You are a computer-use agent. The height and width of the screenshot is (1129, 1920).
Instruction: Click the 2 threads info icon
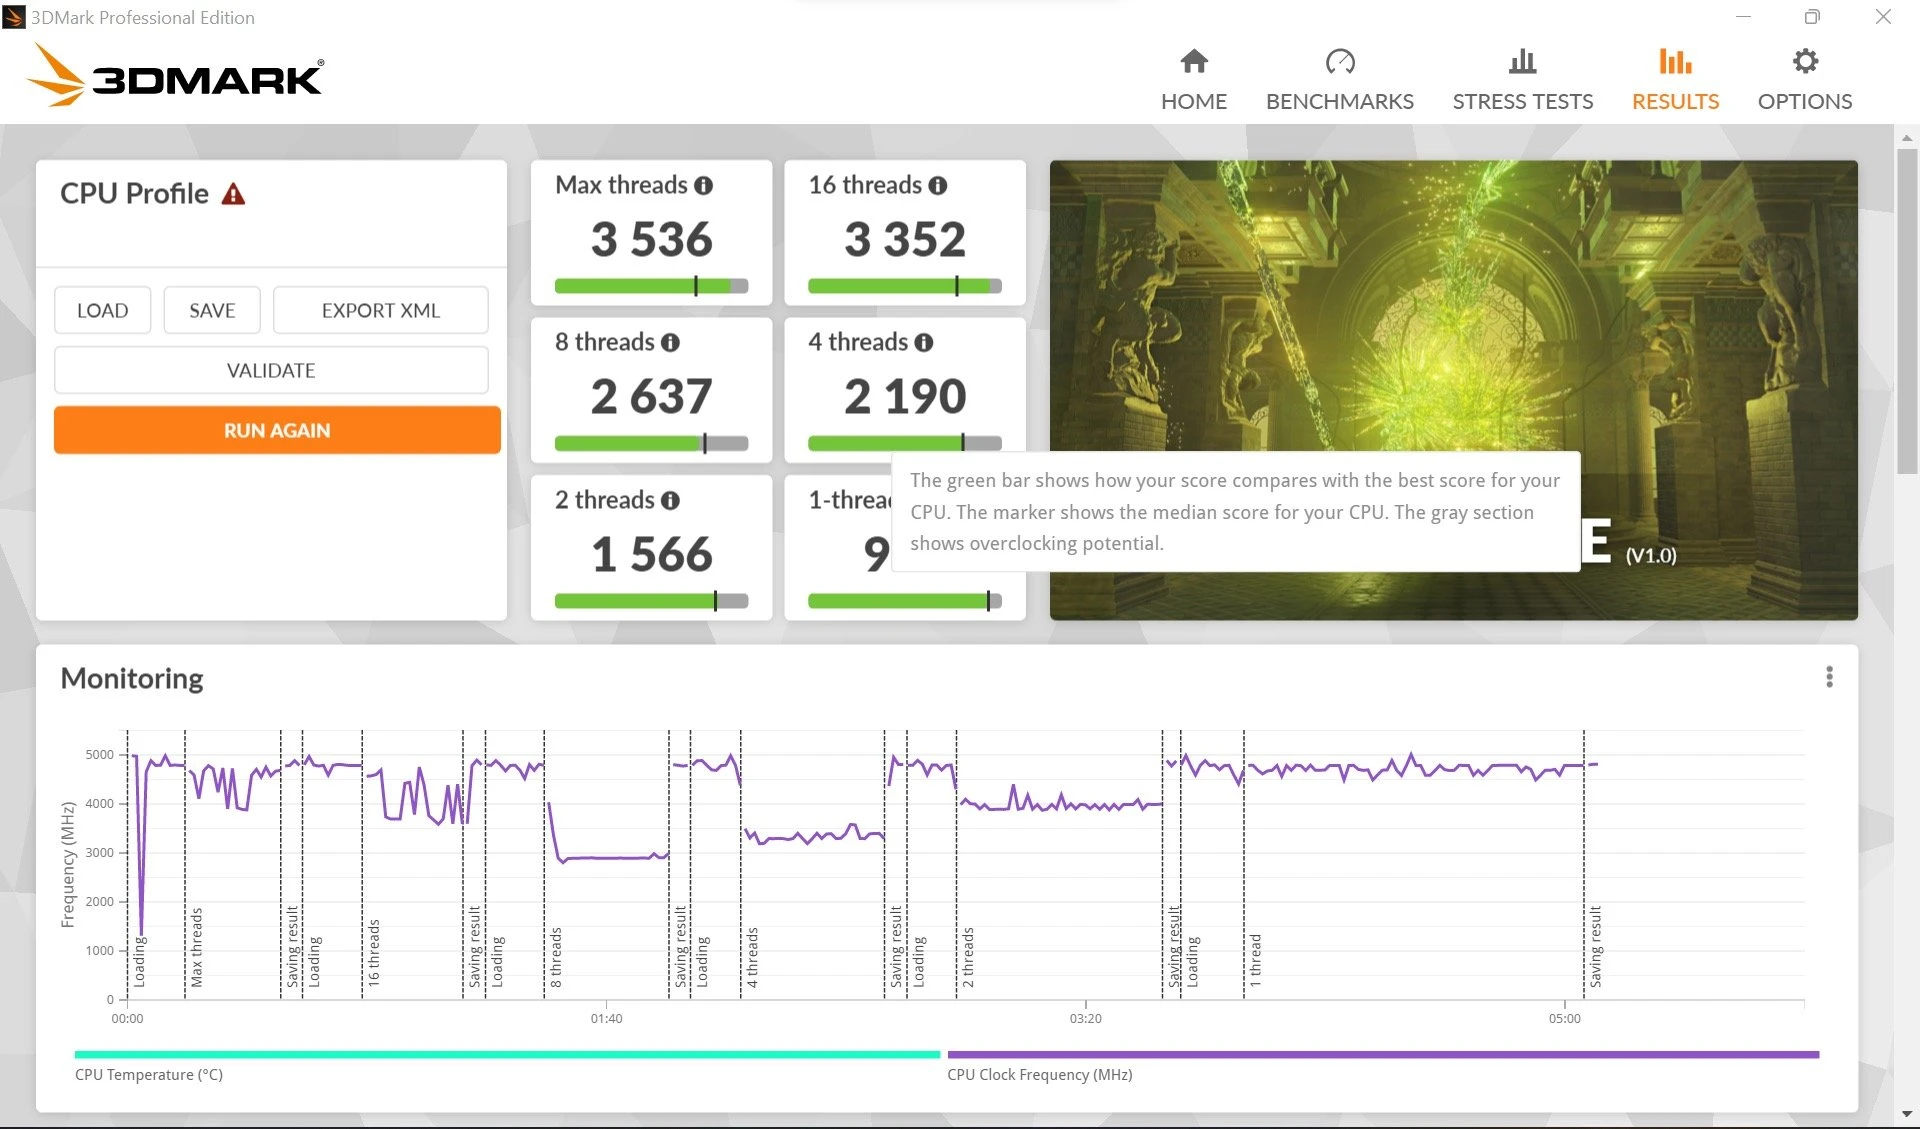(670, 501)
